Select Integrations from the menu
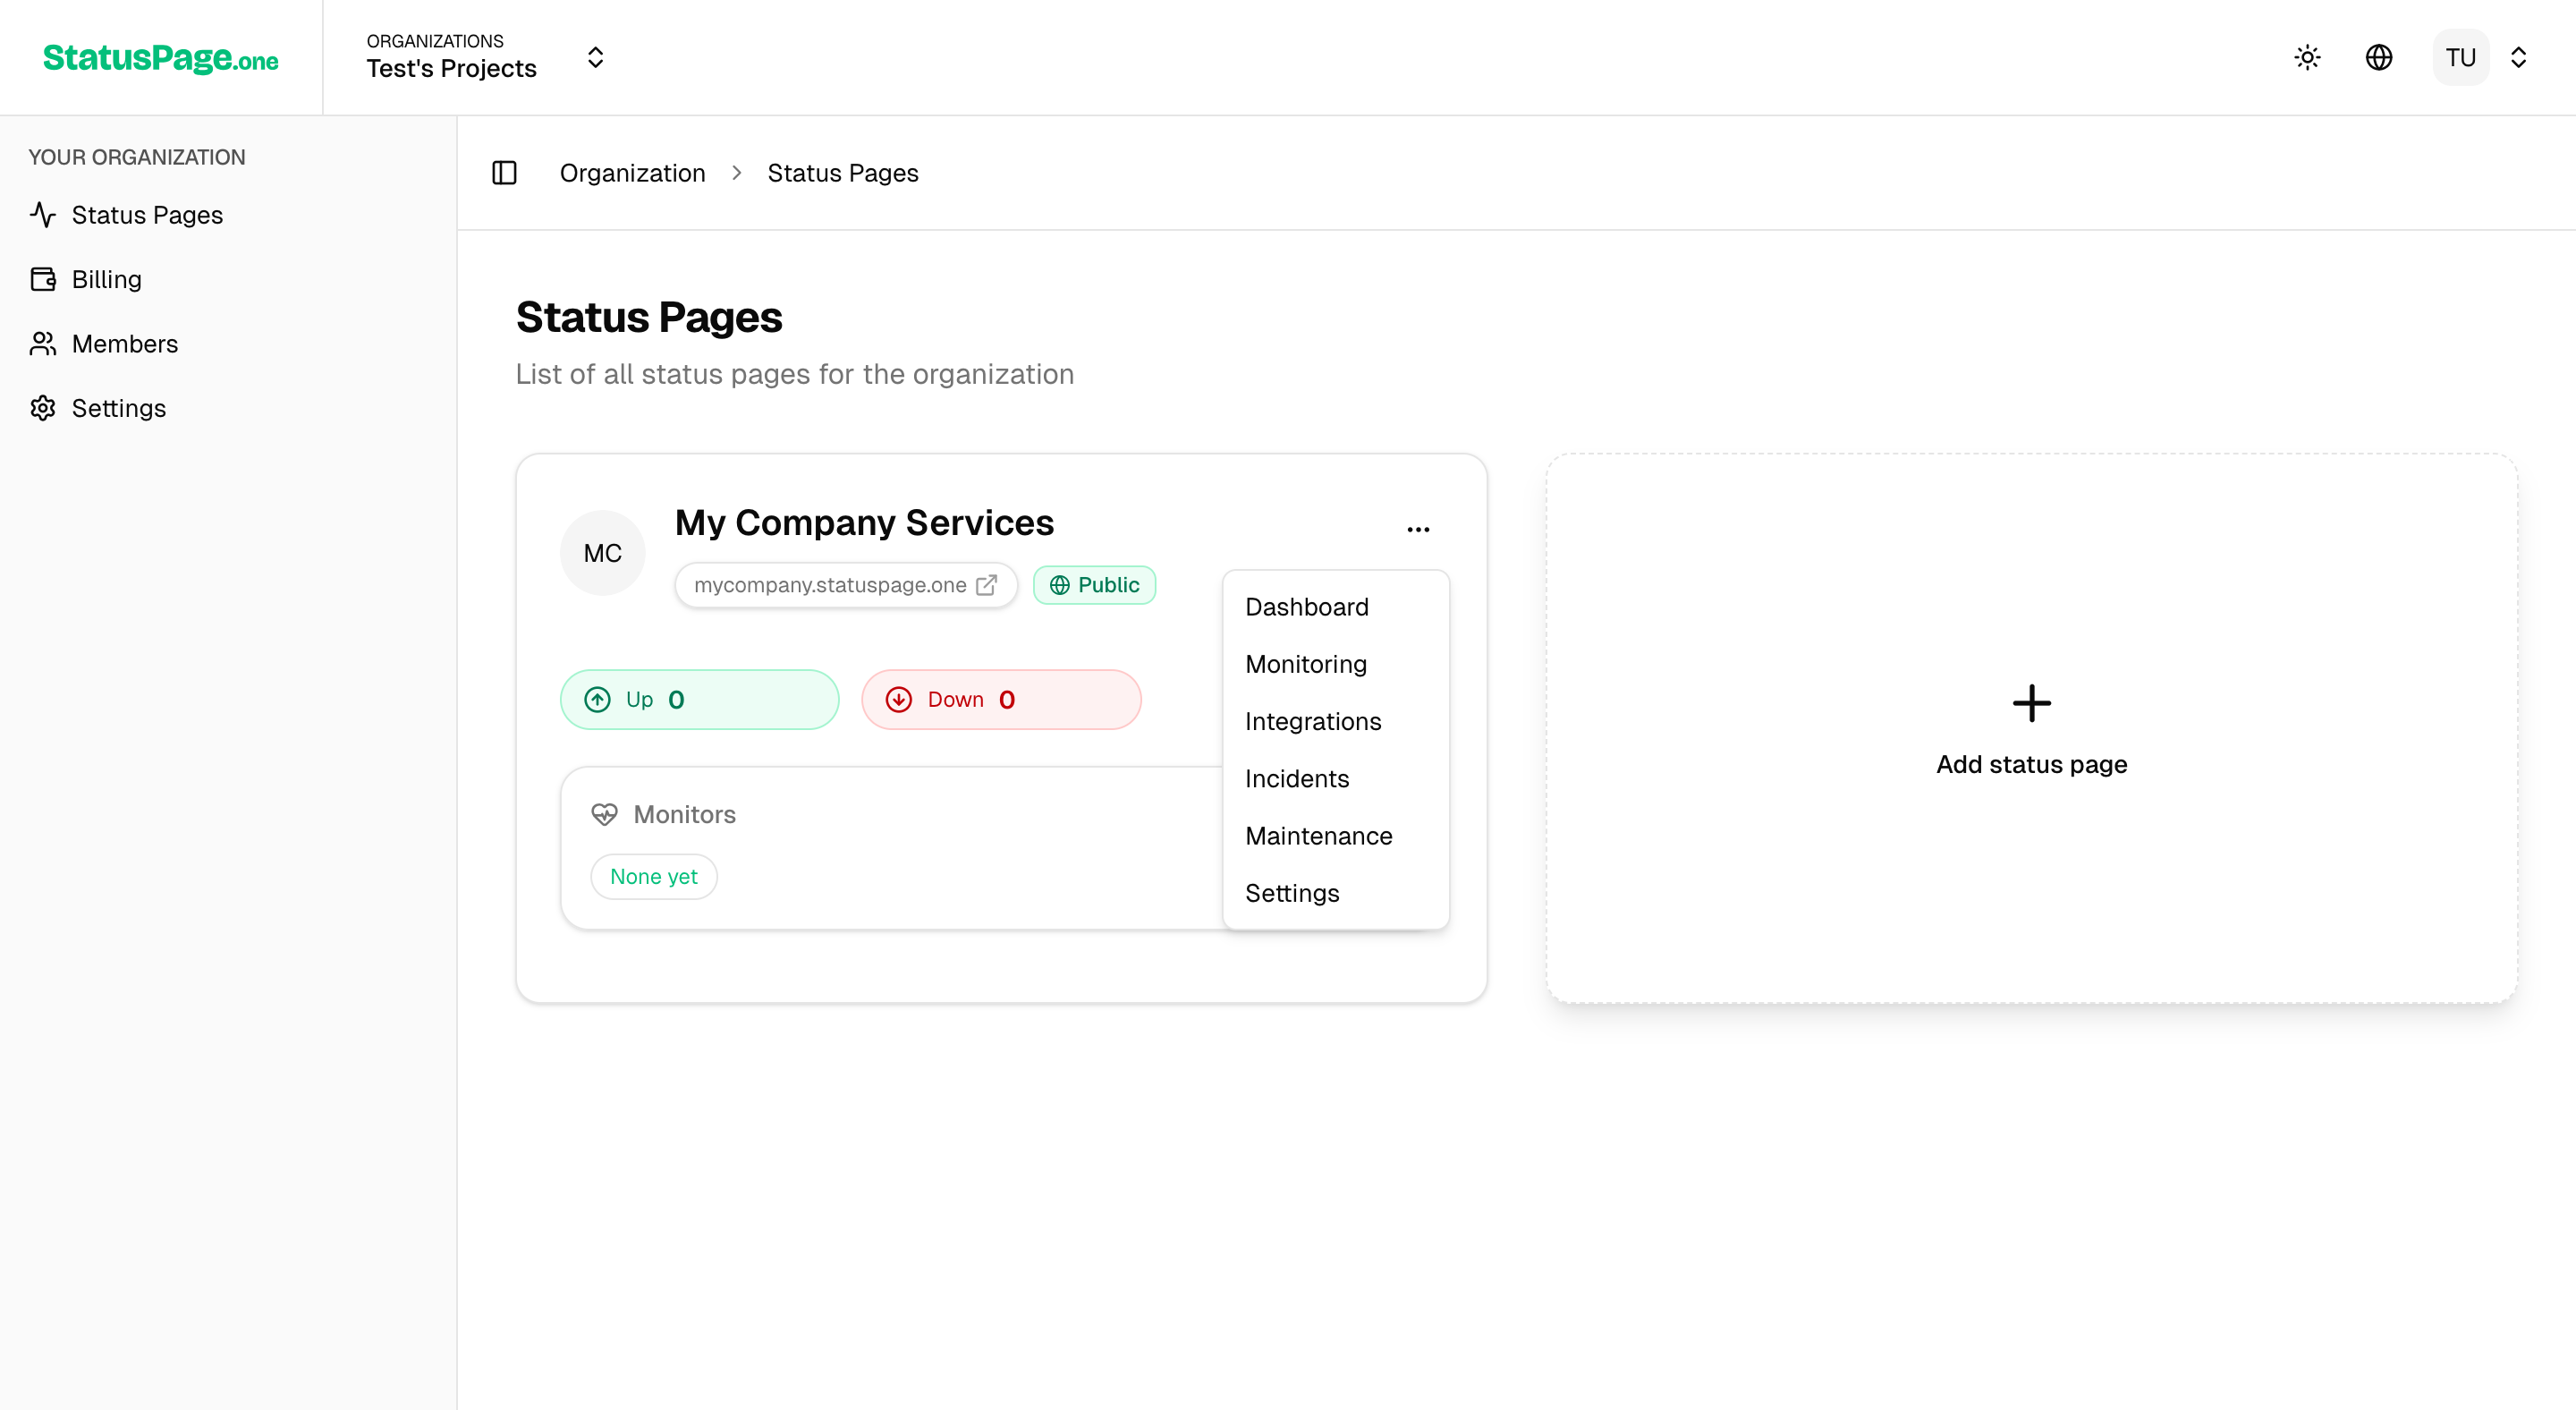This screenshot has width=2576, height=1410. (x=1335, y=721)
